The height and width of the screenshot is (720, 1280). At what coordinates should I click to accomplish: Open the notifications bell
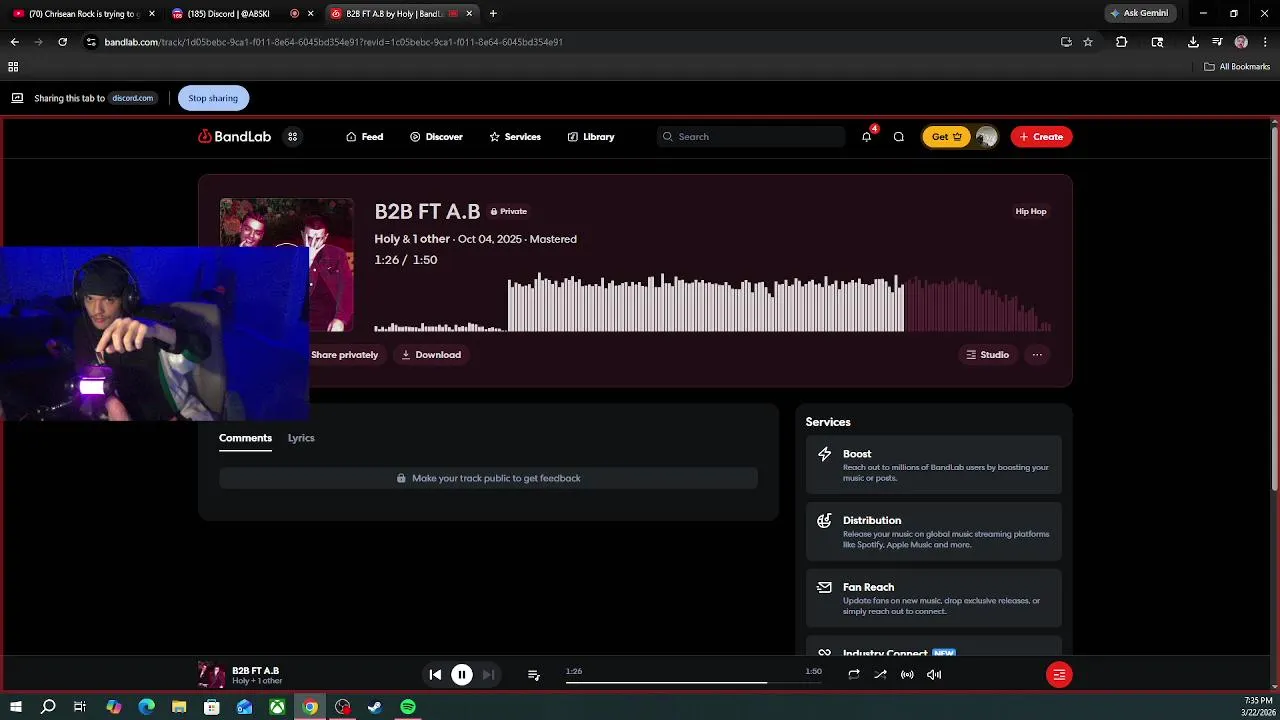click(x=867, y=137)
